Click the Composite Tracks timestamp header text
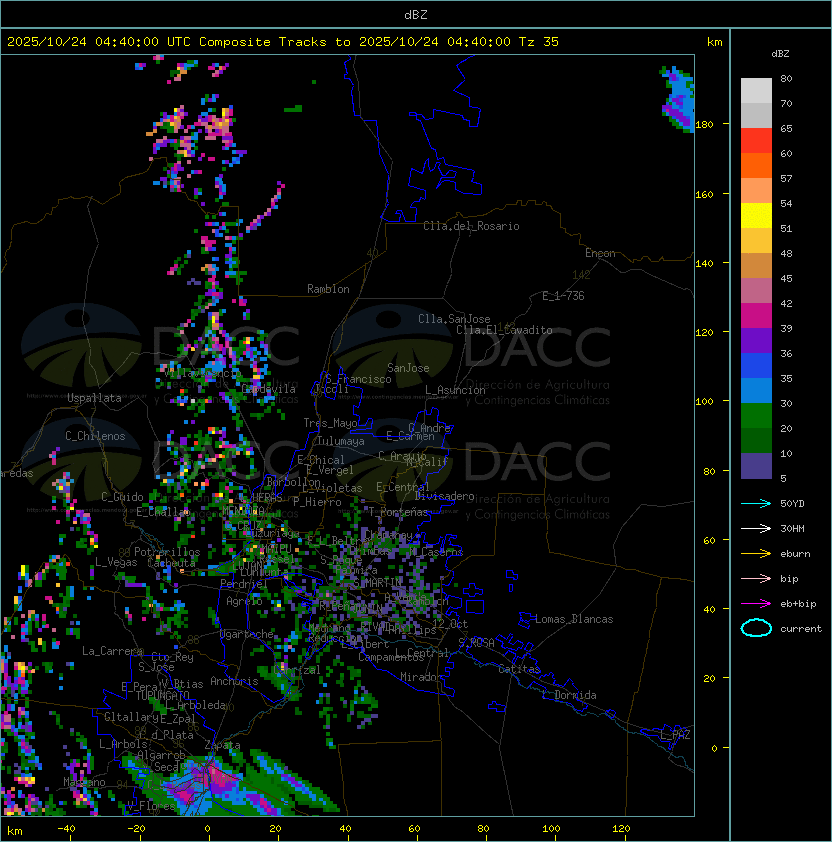Image resolution: width=832 pixels, height=842 pixels. (x=283, y=41)
